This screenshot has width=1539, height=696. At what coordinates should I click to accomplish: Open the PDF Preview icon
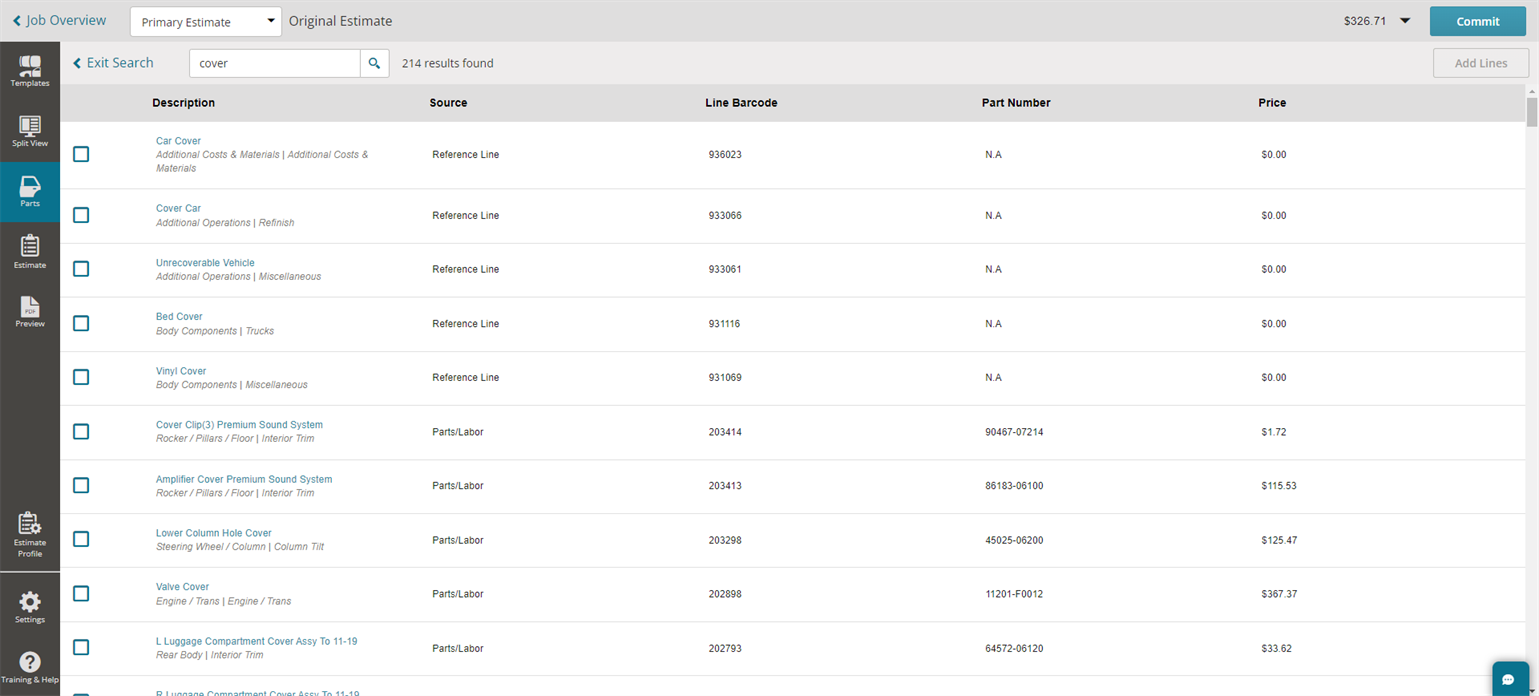pos(30,312)
